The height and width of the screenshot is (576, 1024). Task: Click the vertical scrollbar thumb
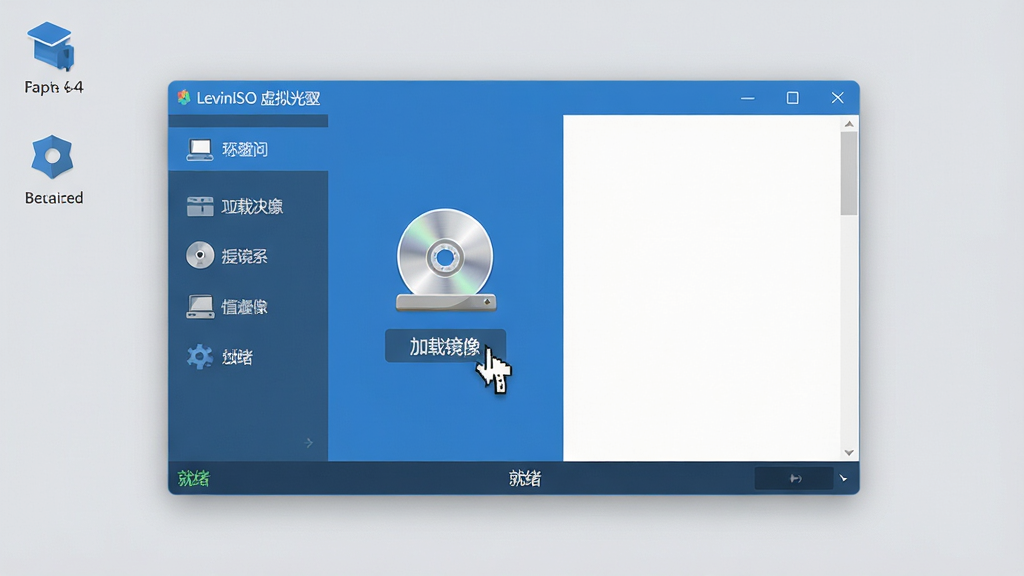point(849,174)
